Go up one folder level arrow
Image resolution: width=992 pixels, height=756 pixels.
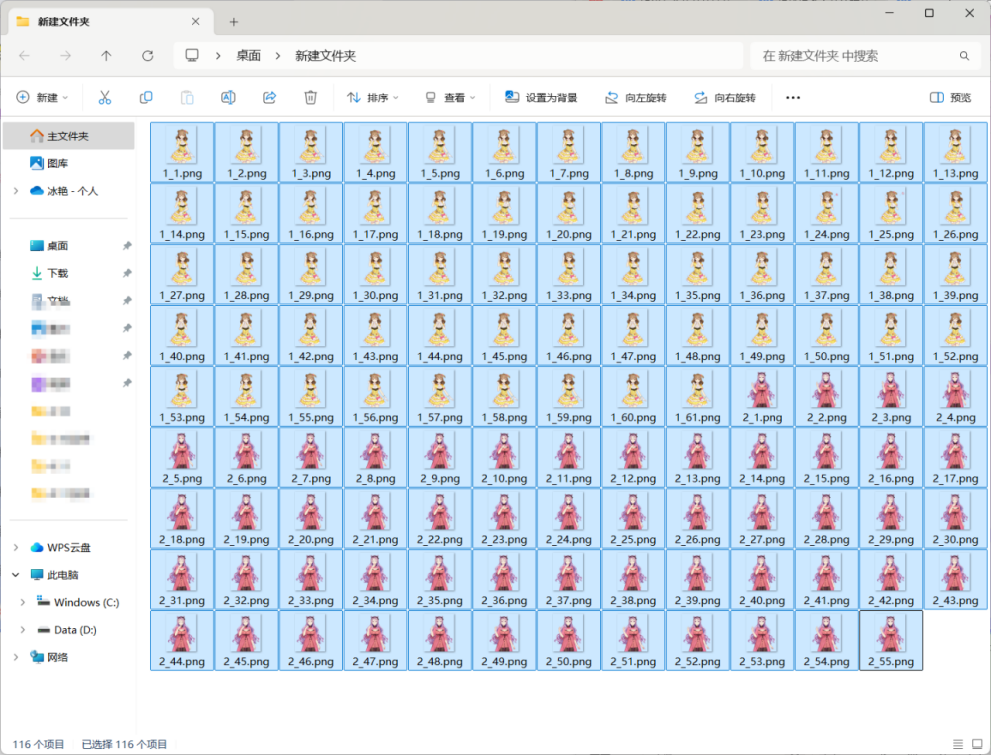(106, 56)
